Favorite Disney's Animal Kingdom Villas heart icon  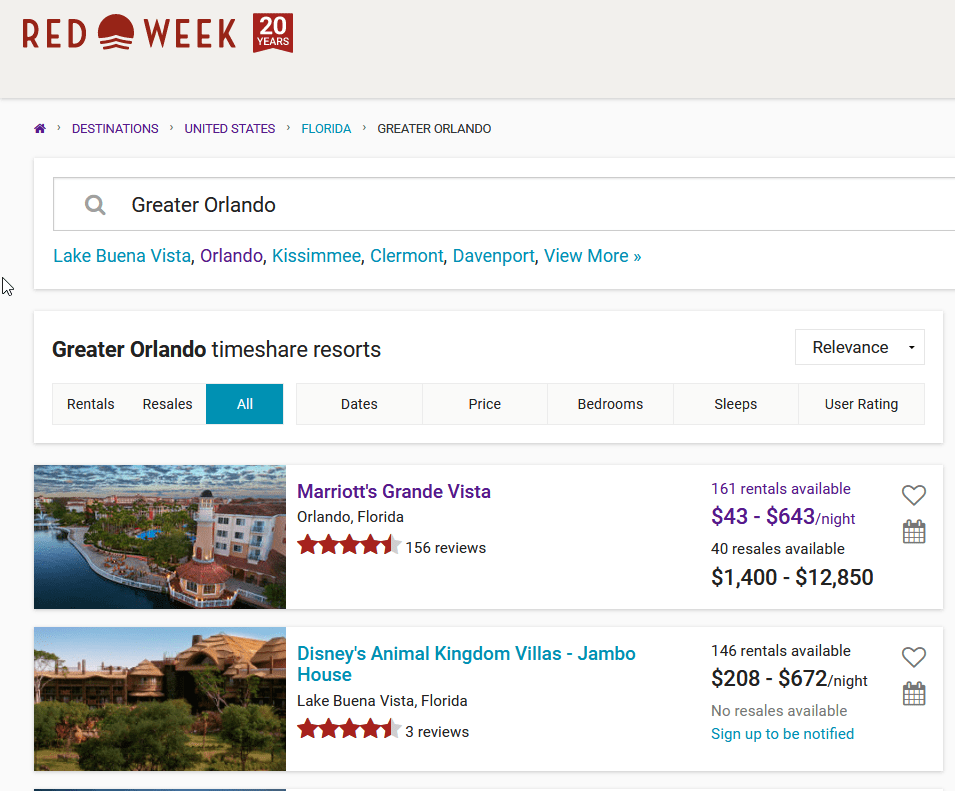[913, 657]
